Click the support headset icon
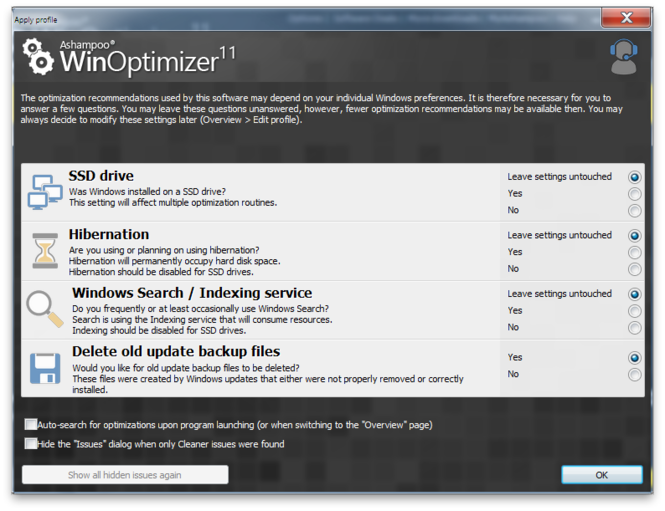Image resolution: width=665 pixels, height=511 pixels. point(623,57)
